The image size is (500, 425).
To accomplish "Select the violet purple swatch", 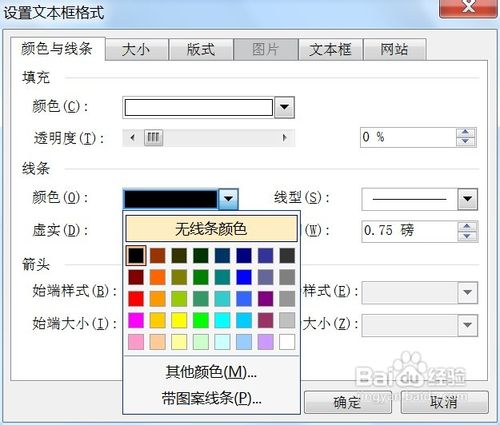I will [266, 299].
